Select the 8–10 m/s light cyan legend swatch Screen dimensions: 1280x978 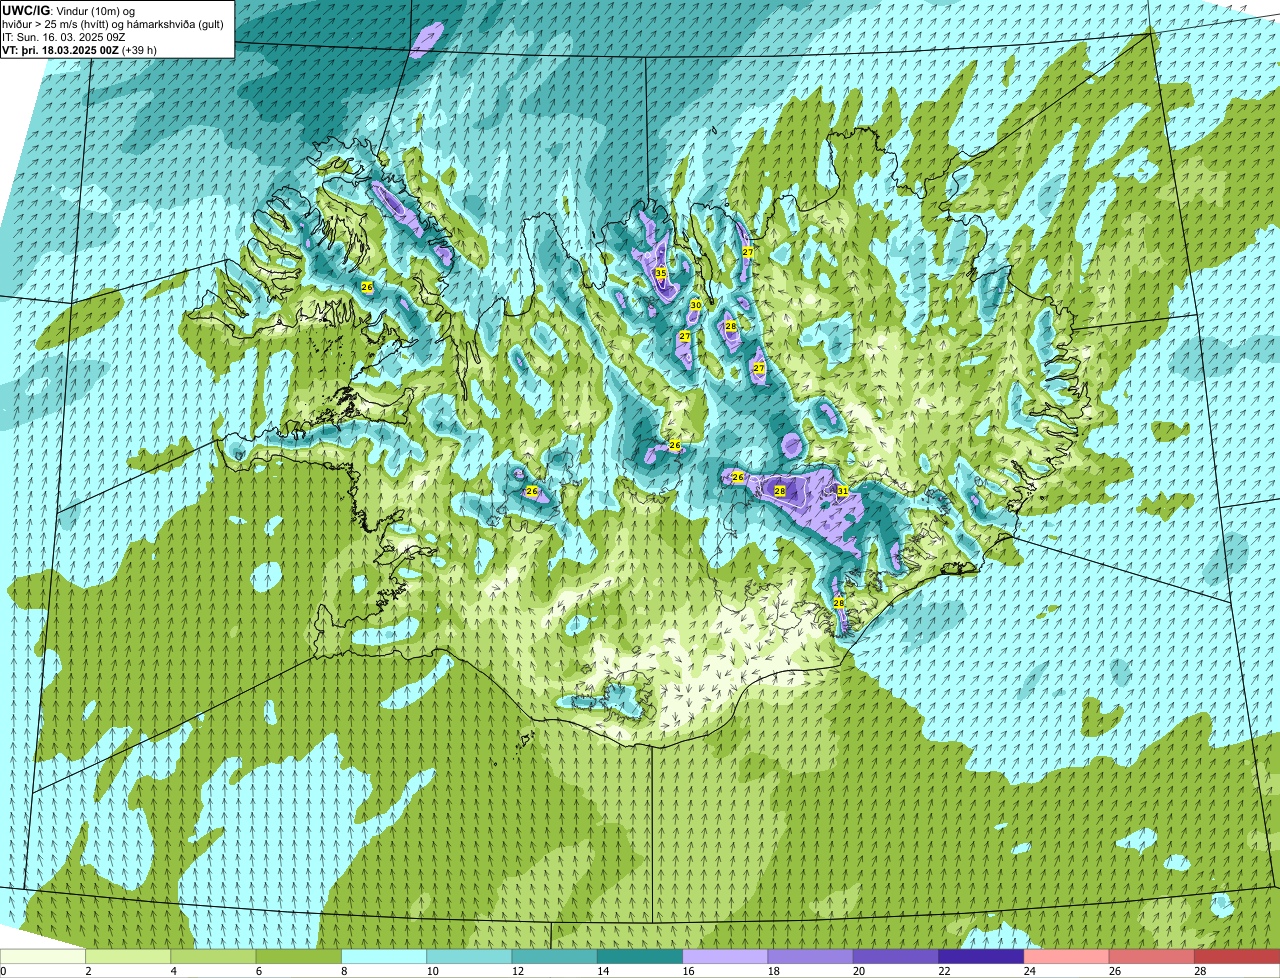coord(384,957)
